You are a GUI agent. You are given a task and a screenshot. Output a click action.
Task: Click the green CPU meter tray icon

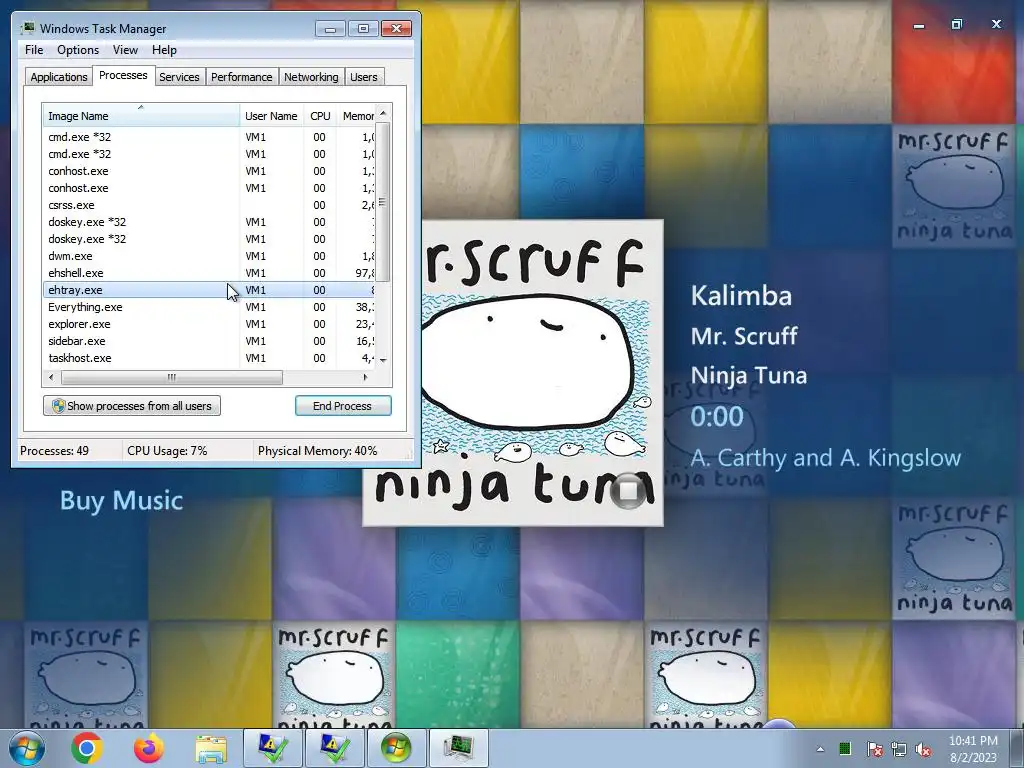pyautogui.click(x=844, y=748)
